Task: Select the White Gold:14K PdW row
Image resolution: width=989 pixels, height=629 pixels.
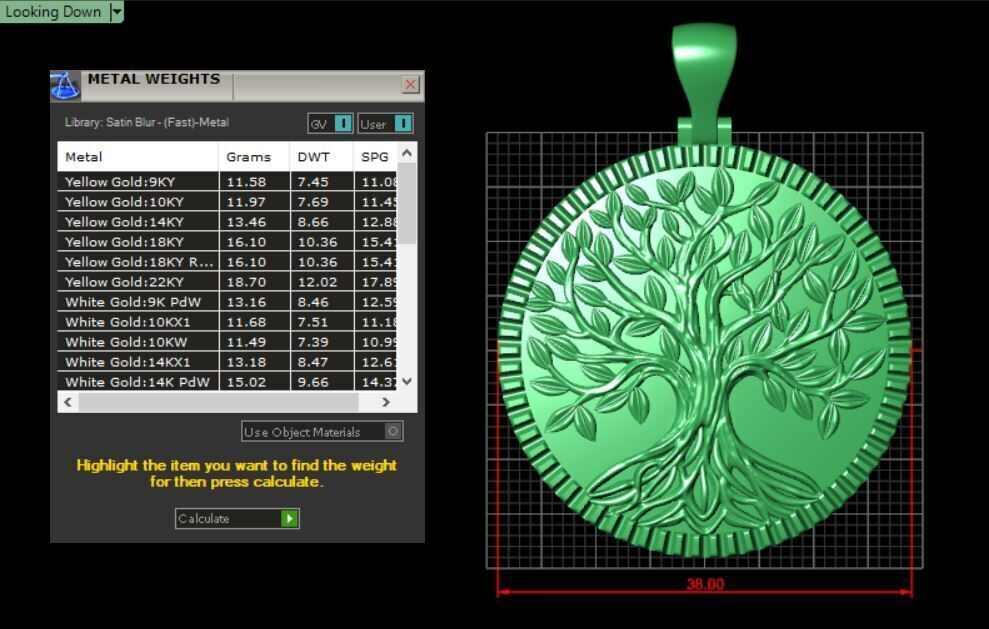Action: (227, 382)
